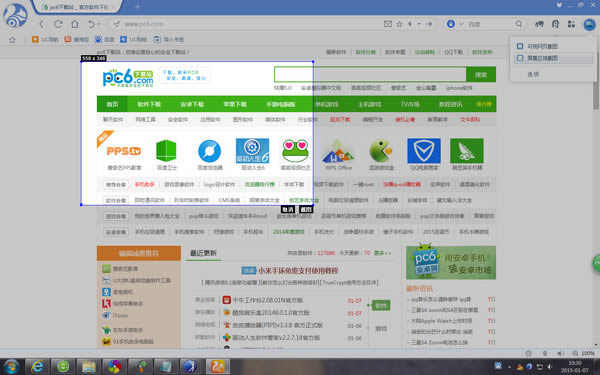Click the headphone icon in browser toolbar
The image size is (600, 375).
point(555,24)
